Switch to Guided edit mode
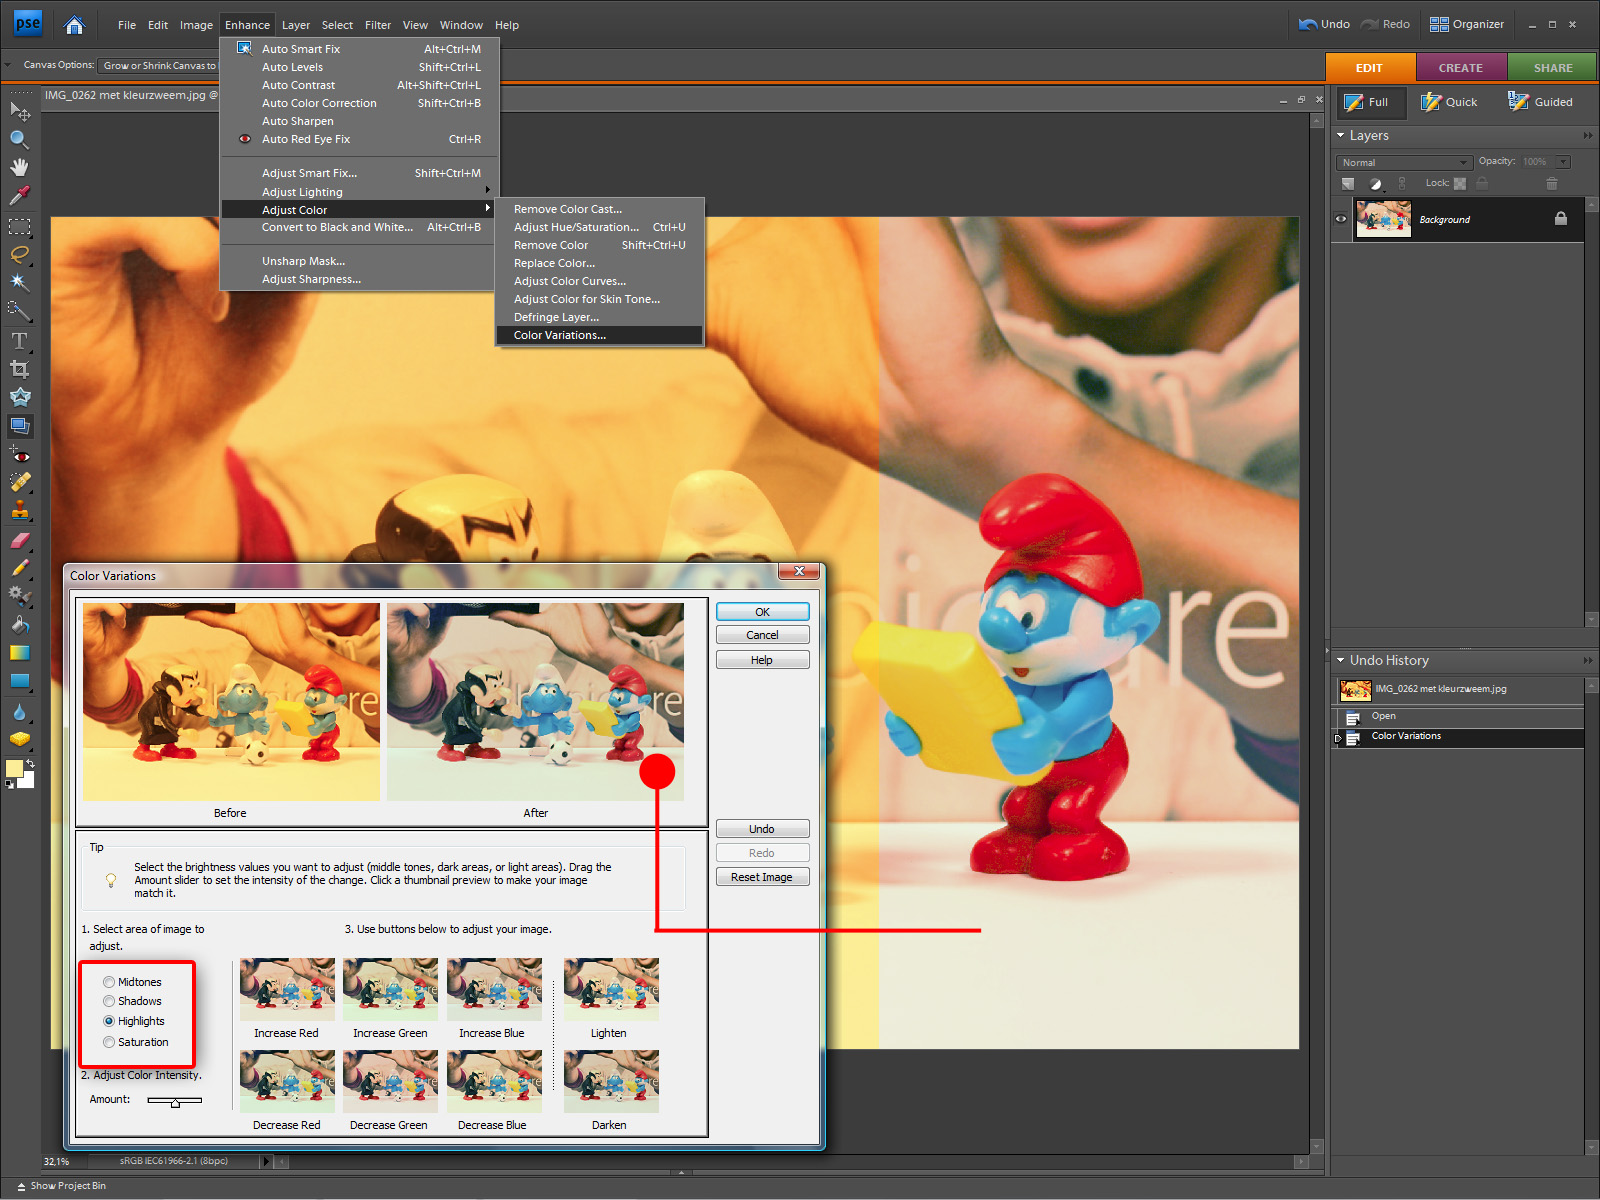This screenshot has height=1200, width=1600. click(1540, 102)
